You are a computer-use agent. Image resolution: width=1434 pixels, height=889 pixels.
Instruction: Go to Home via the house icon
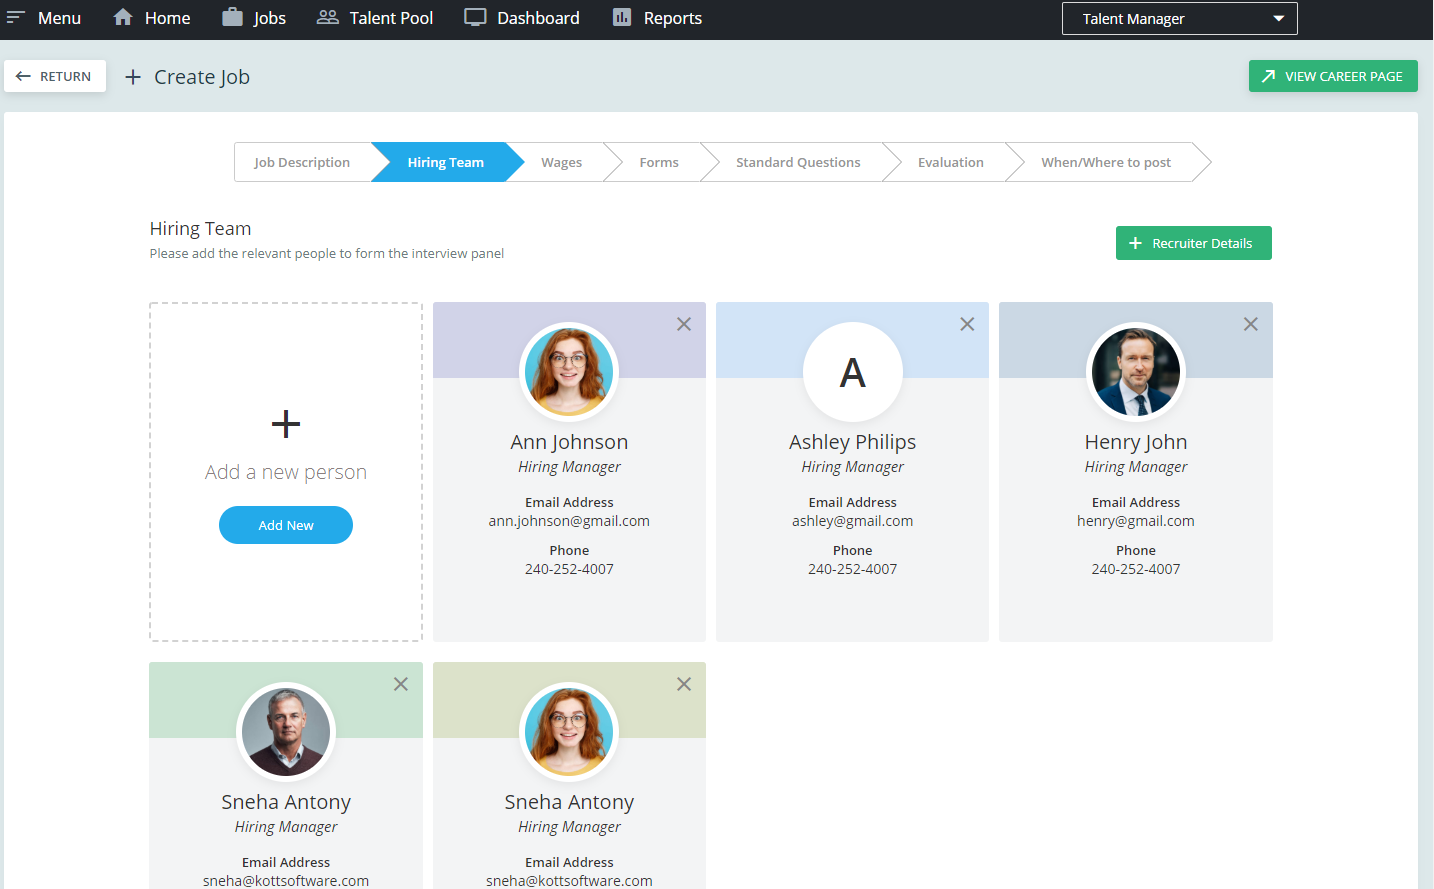pyautogui.click(x=123, y=17)
